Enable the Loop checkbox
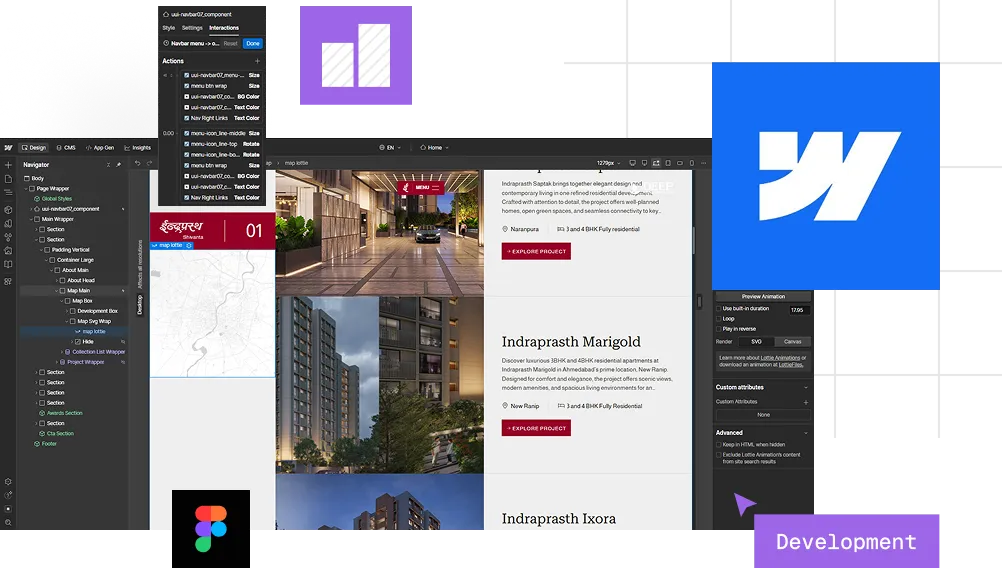The height and width of the screenshot is (568, 1002). pos(719,319)
